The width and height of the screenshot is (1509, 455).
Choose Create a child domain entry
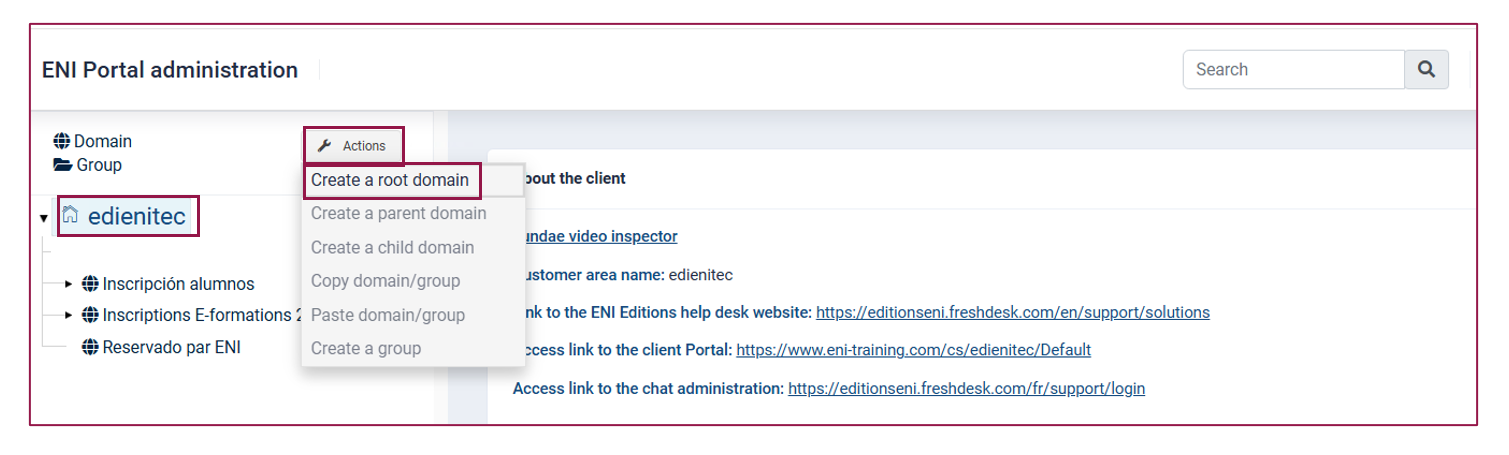[x=393, y=247]
